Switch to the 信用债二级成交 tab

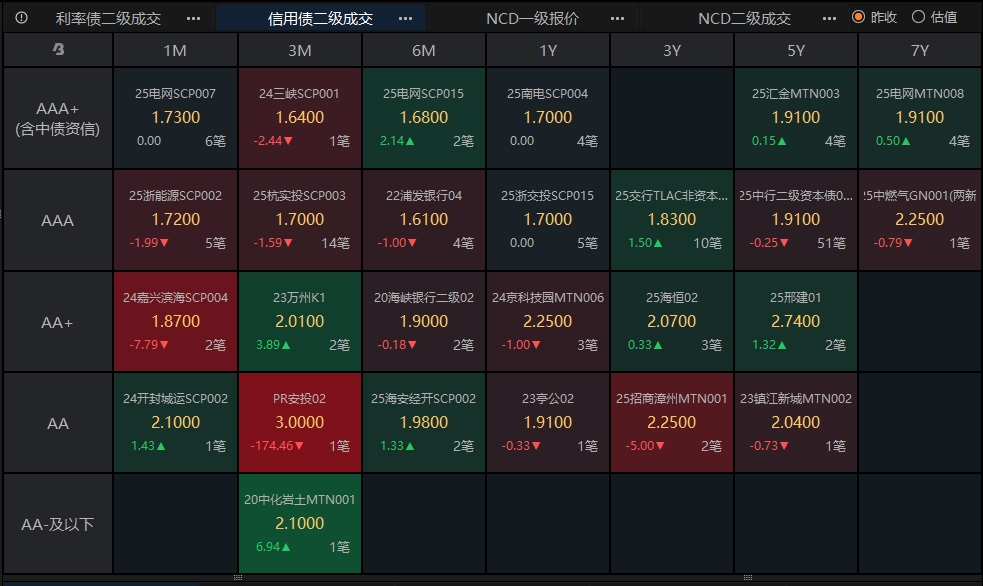[x=320, y=18]
